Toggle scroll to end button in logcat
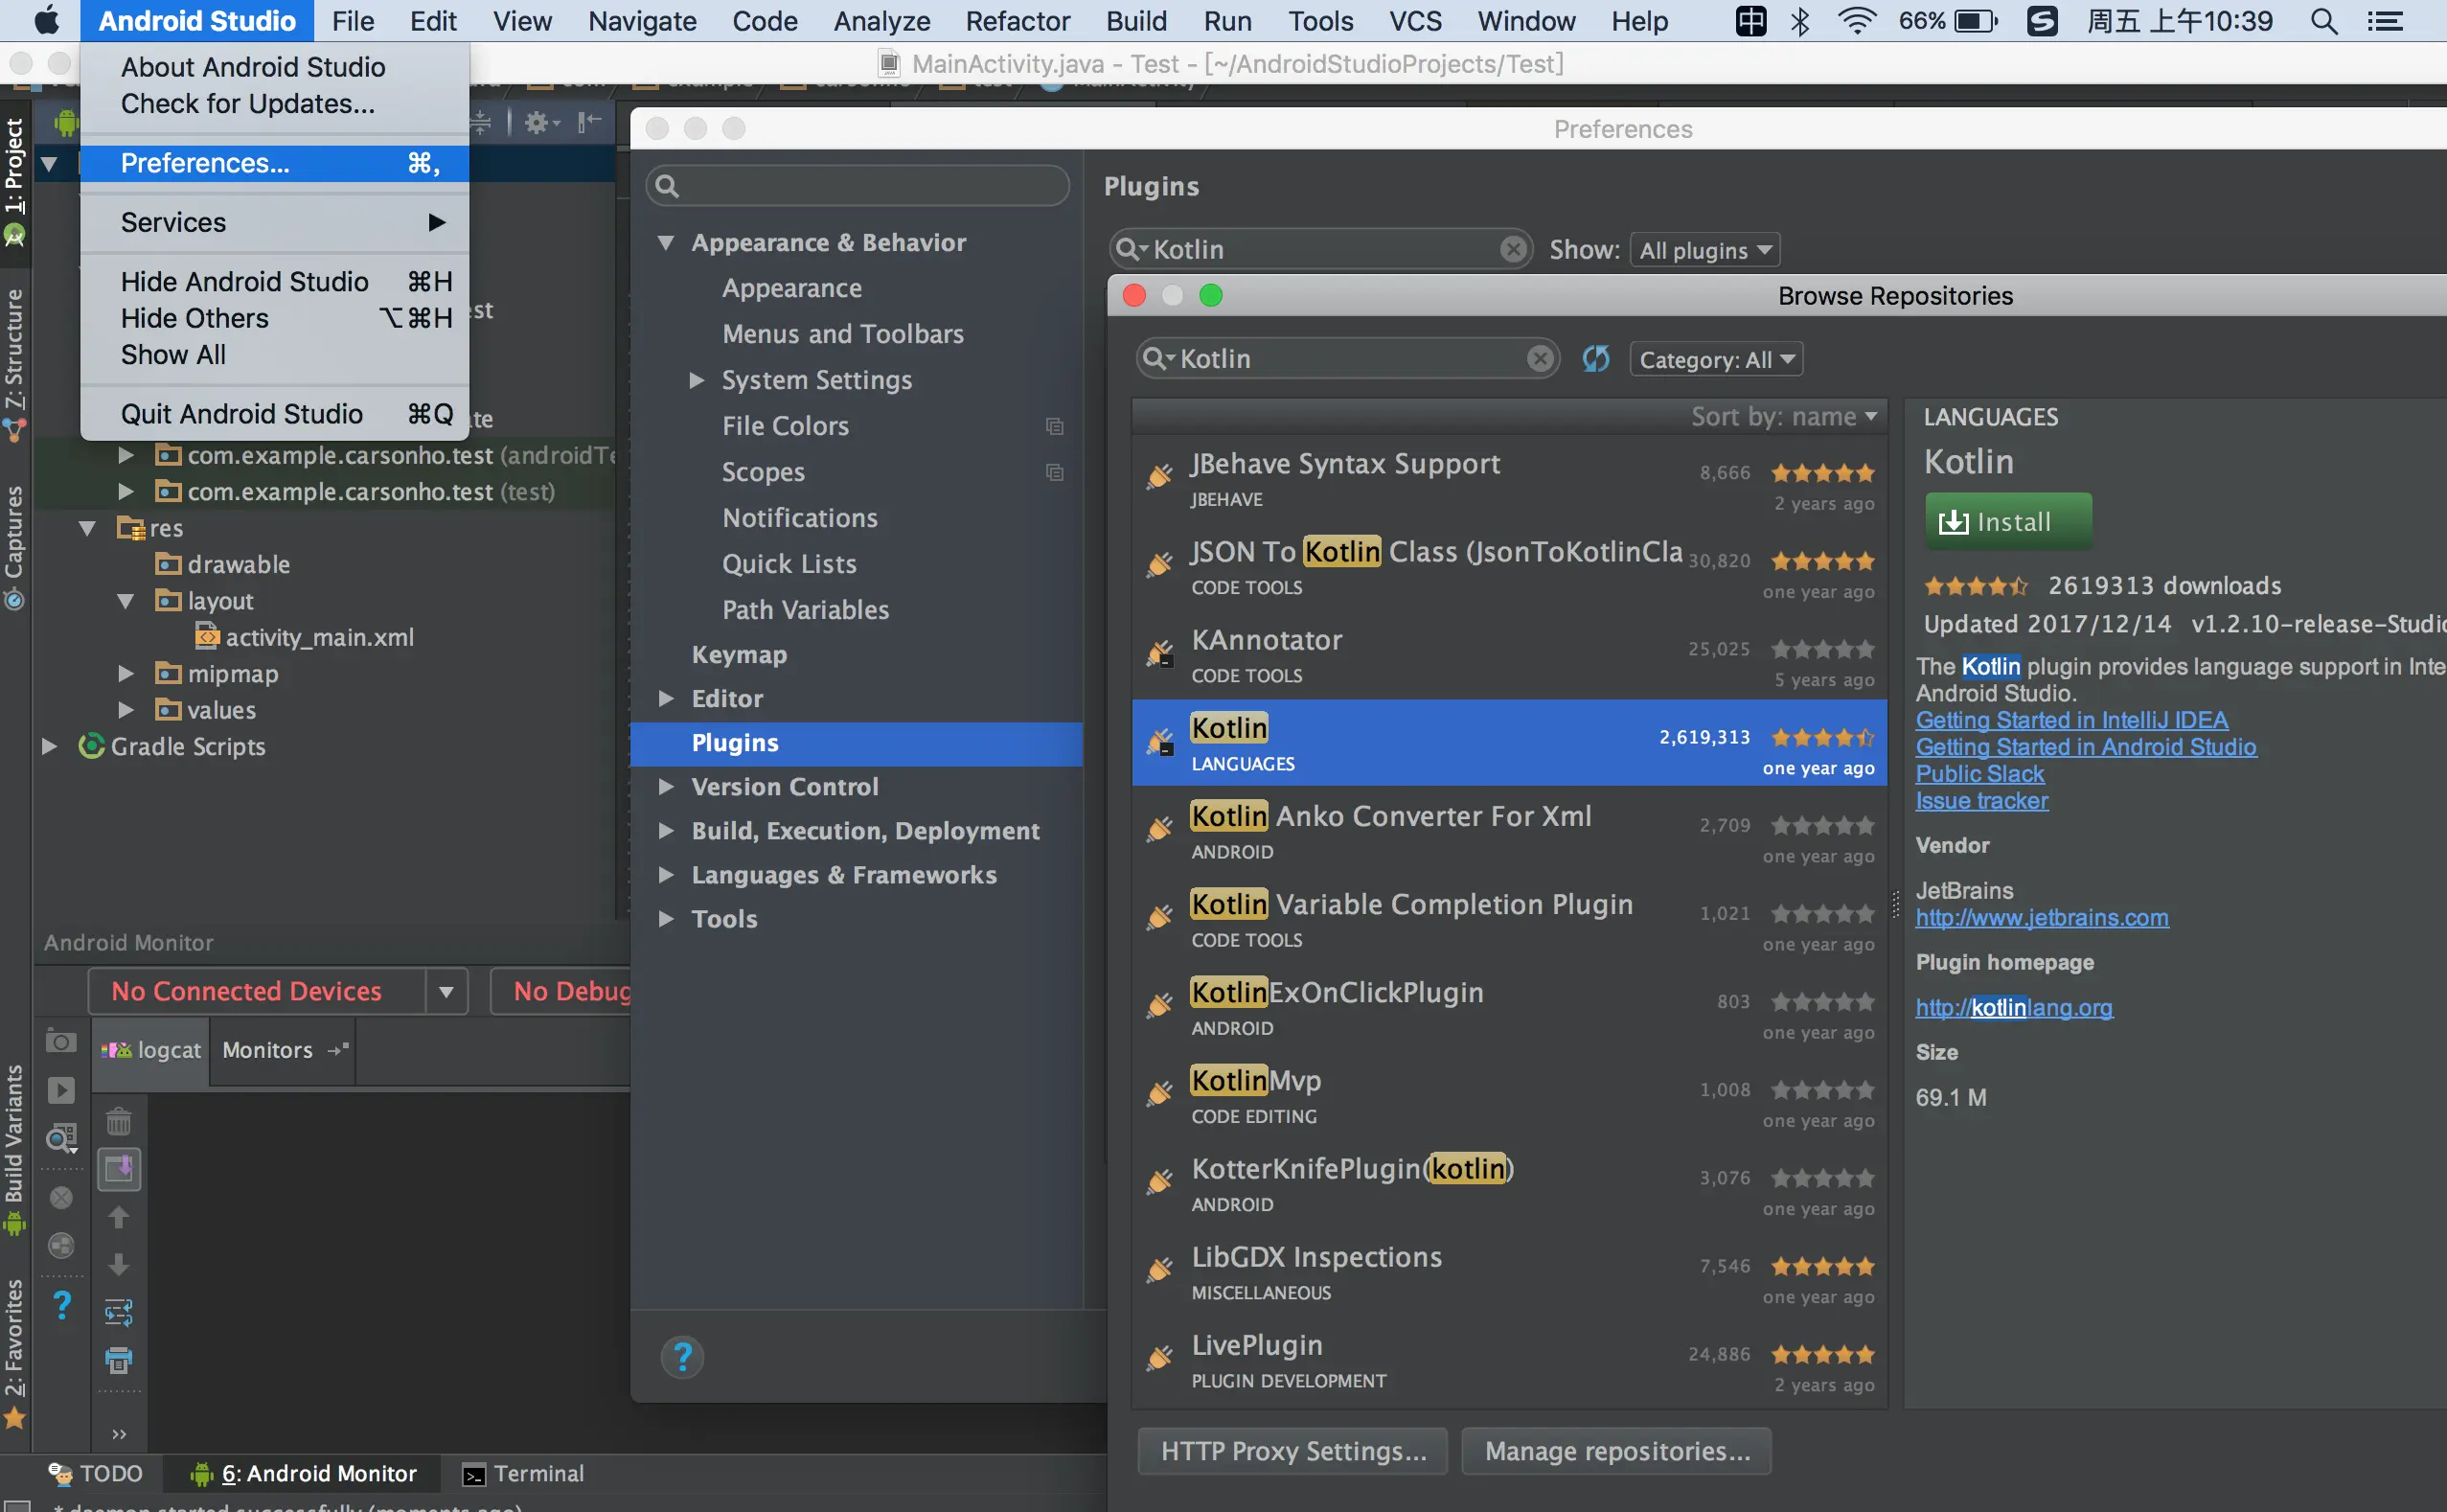Viewport: 2447px width, 1512px height. coord(118,1169)
